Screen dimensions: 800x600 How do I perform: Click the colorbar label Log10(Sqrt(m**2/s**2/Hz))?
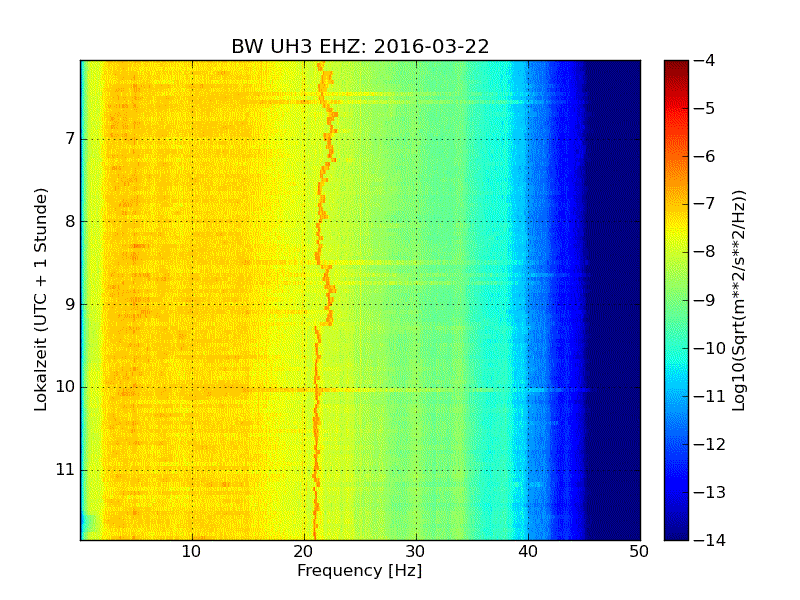pyautogui.click(x=738, y=301)
